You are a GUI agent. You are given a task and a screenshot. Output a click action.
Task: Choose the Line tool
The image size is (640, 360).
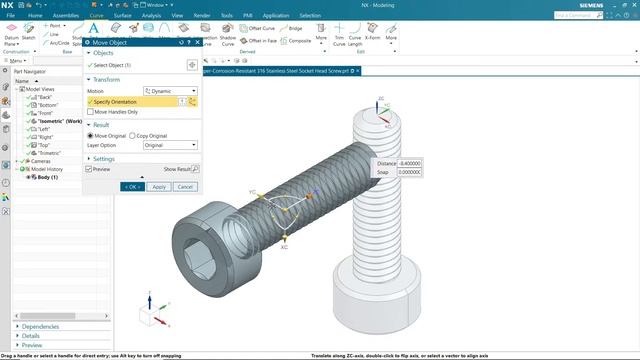[51, 34]
